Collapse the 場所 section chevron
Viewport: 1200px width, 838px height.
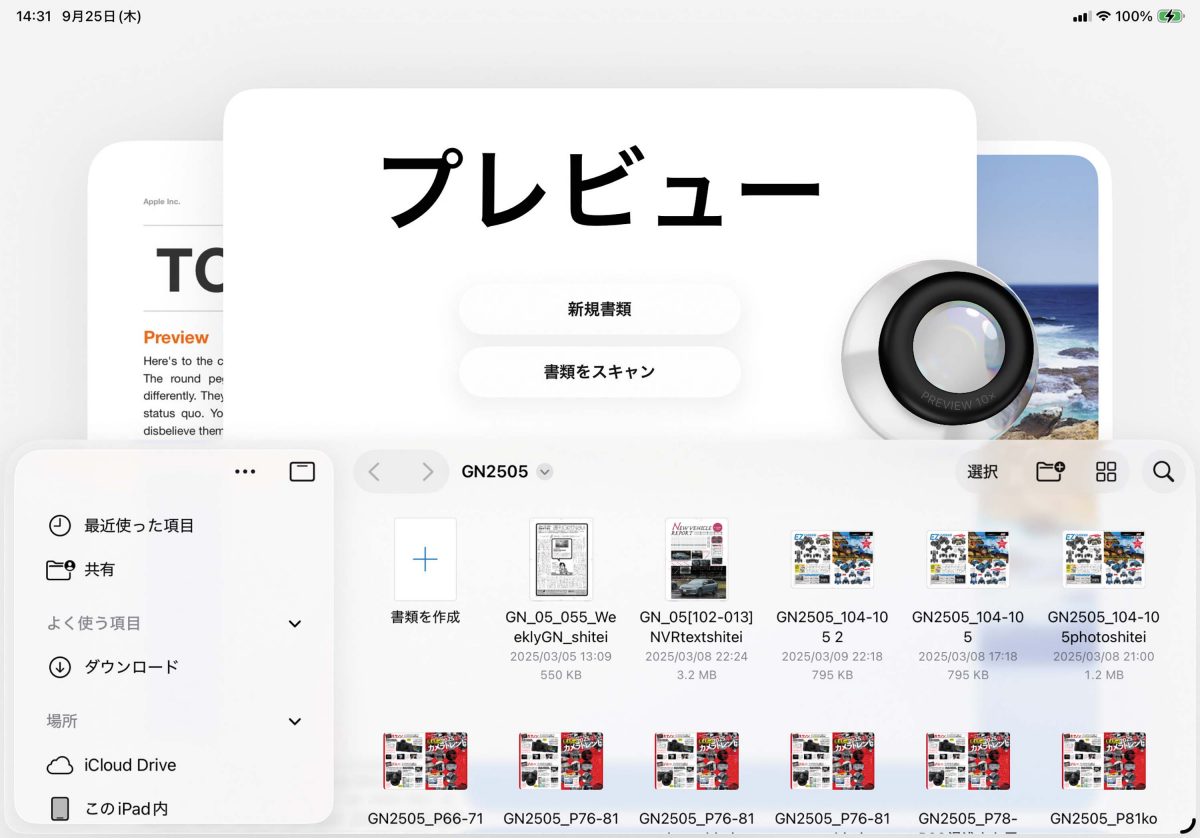[x=295, y=722]
